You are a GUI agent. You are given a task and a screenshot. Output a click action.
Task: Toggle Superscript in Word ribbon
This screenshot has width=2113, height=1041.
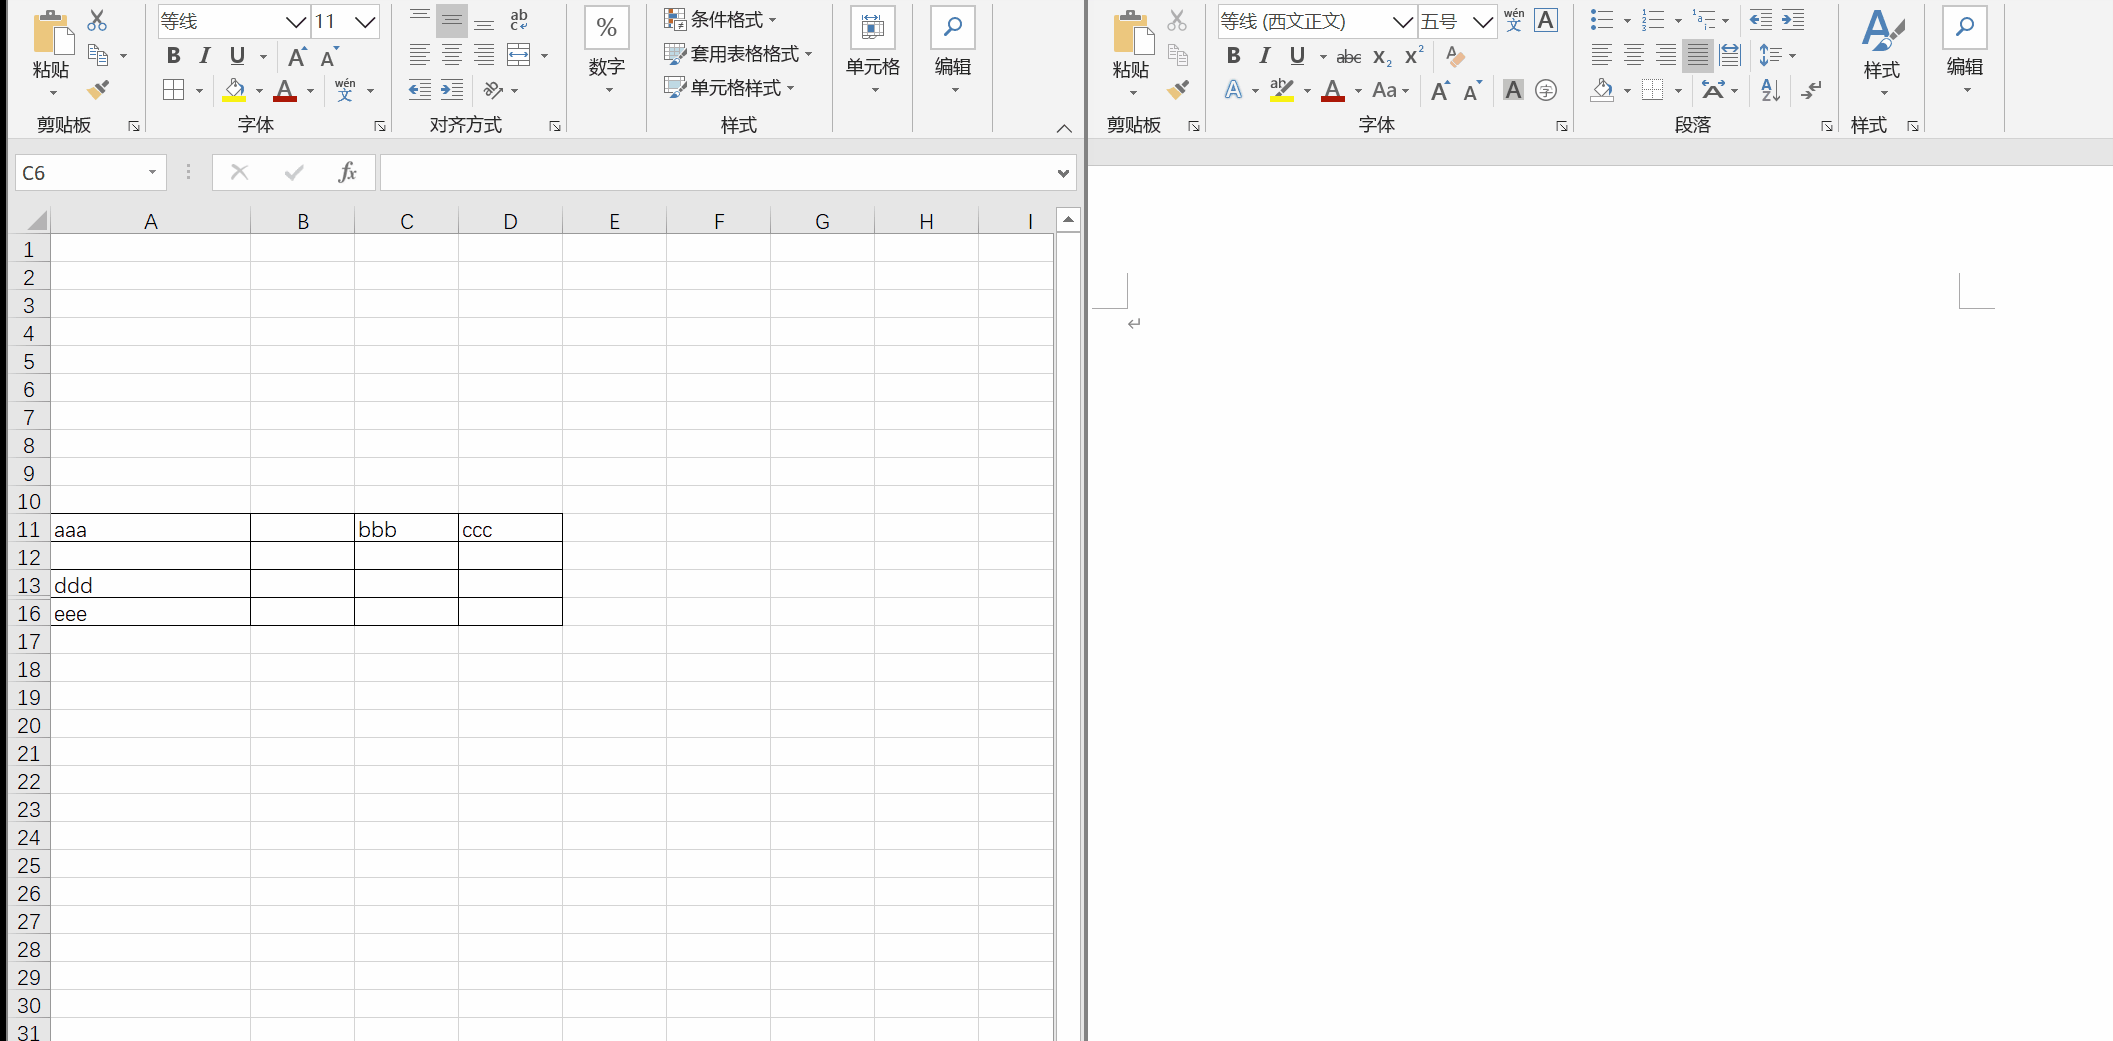tap(1414, 56)
